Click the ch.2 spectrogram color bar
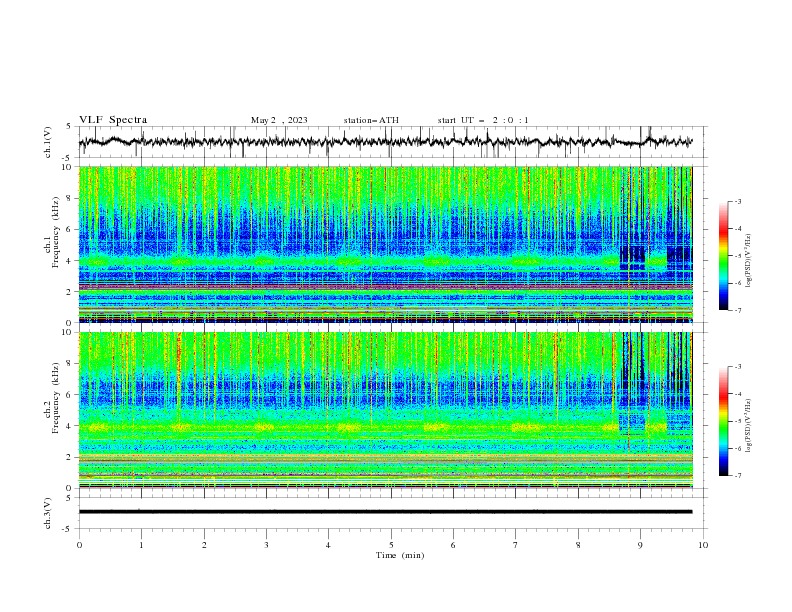Screen dimensions: 792x612 click(723, 421)
